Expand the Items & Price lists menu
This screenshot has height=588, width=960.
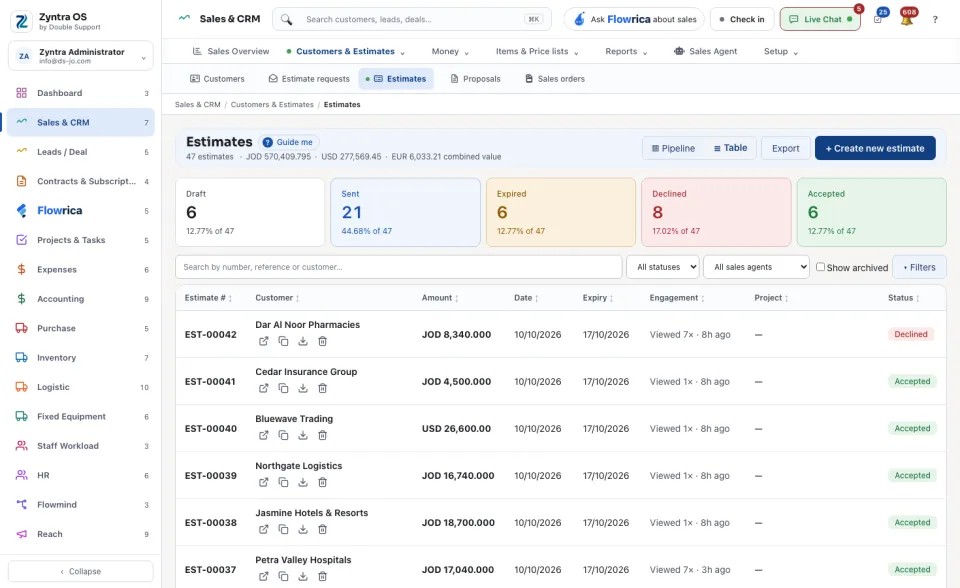[x=537, y=51]
